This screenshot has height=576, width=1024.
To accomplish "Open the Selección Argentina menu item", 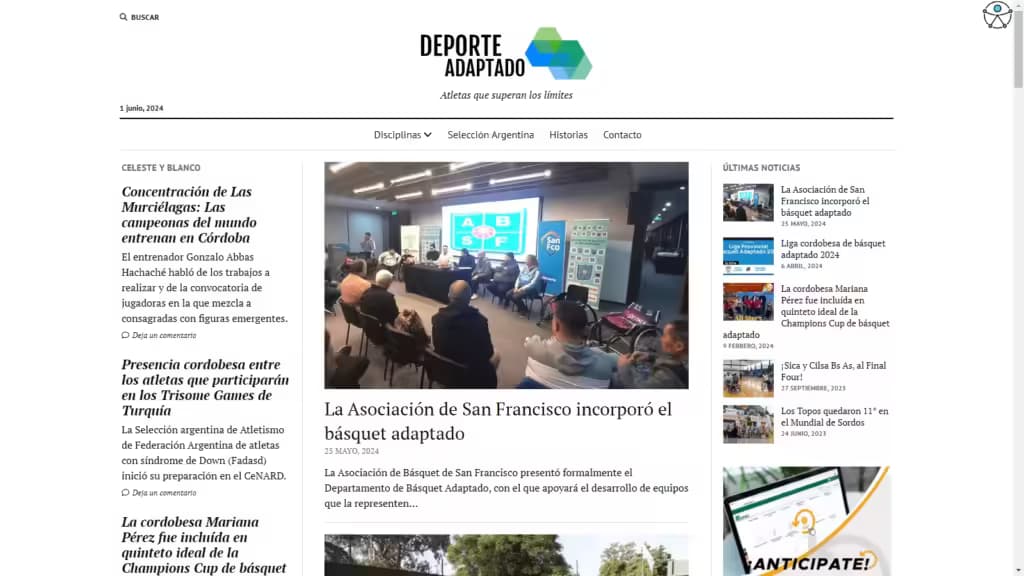I will 490,135.
